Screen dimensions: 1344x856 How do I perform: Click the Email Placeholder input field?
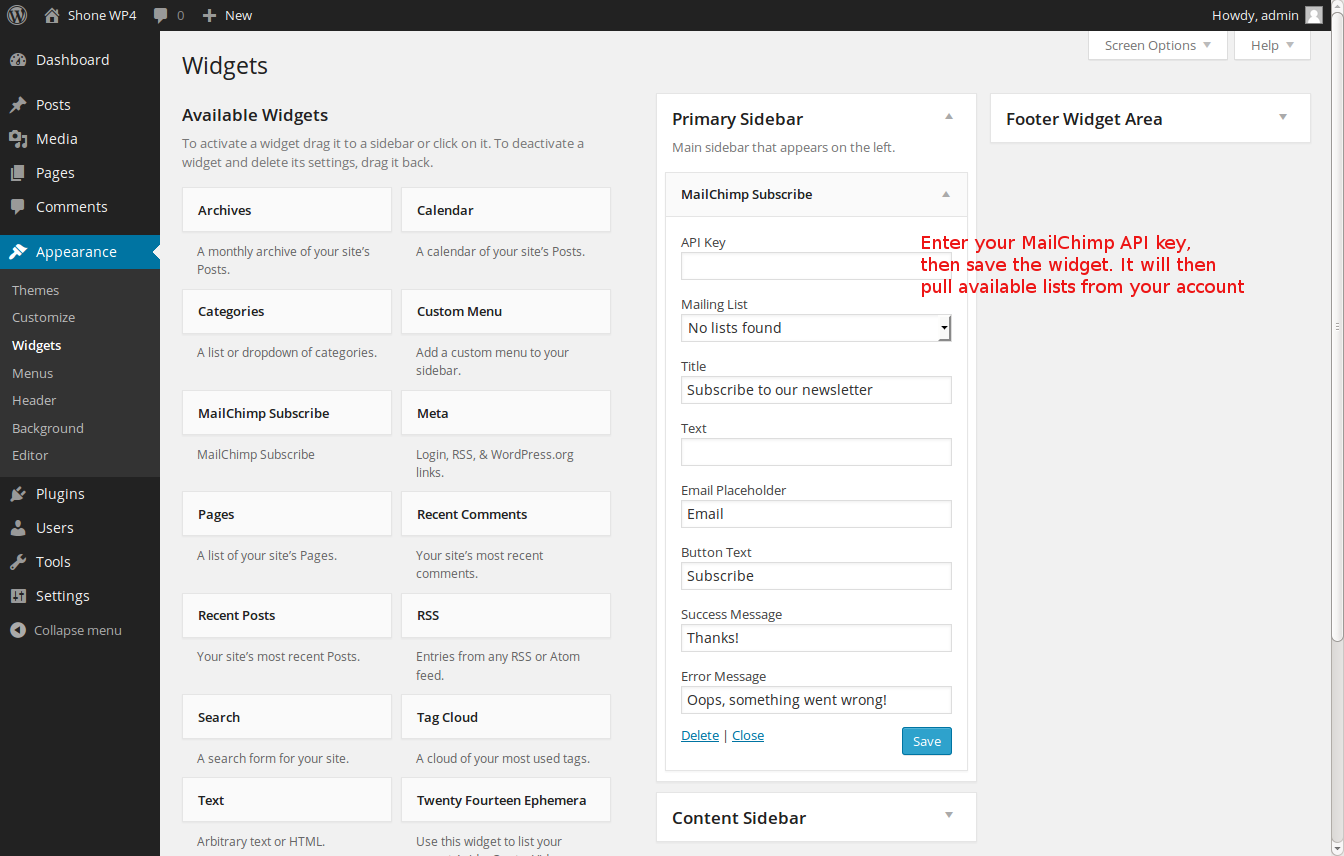click(816, 514)
